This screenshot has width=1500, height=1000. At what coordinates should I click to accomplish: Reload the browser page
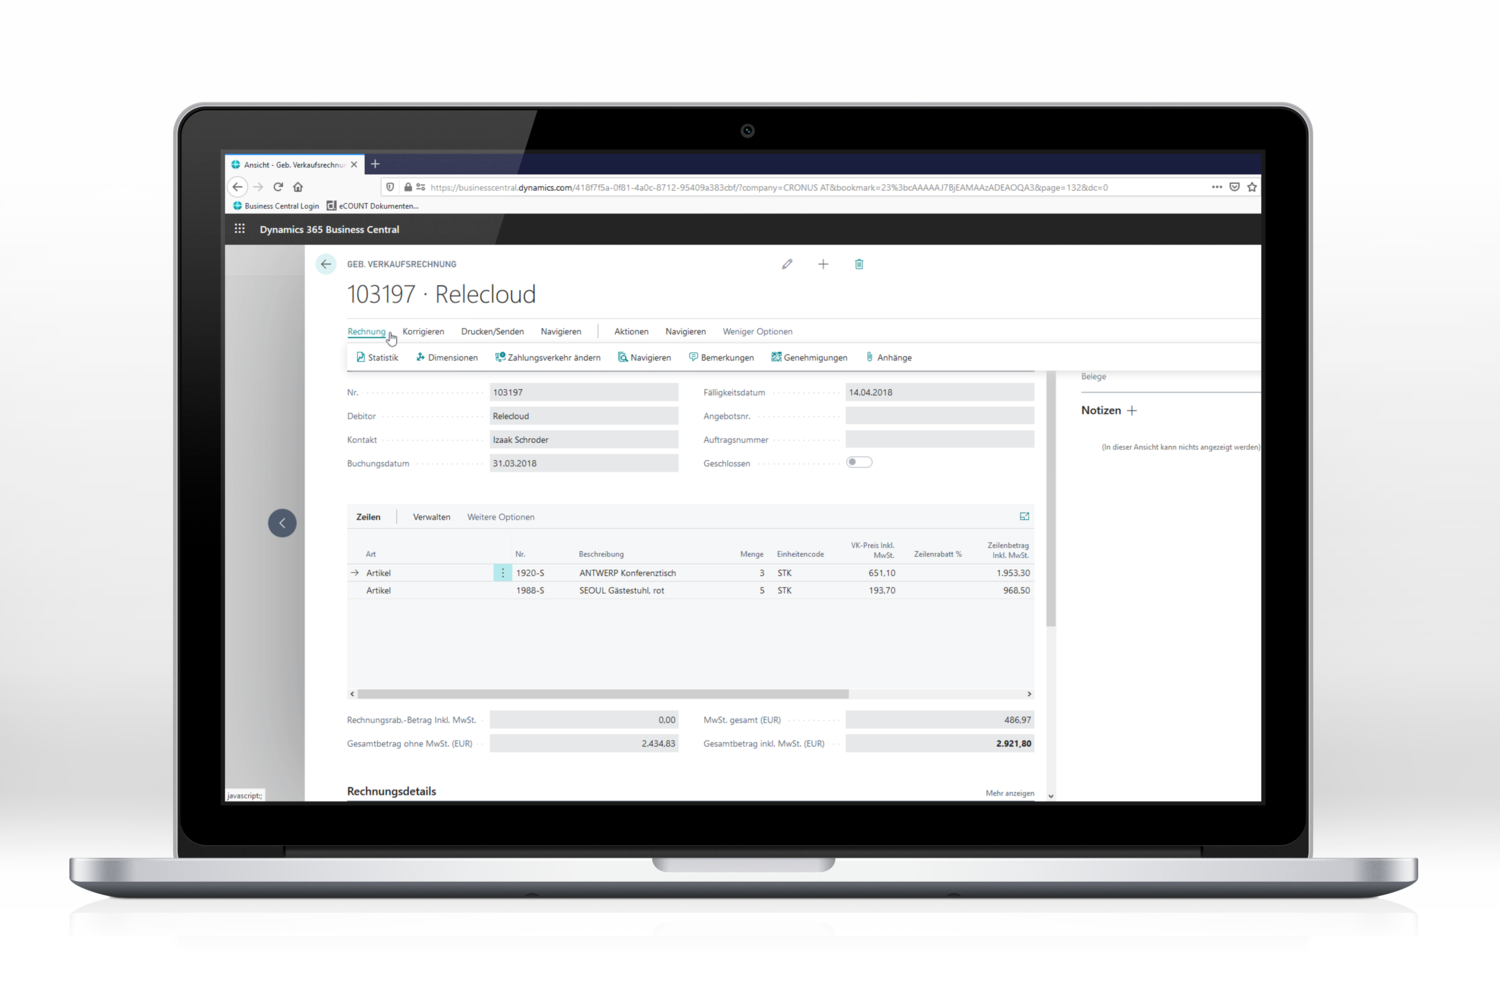pyautogui.click(x=278, y=187)
